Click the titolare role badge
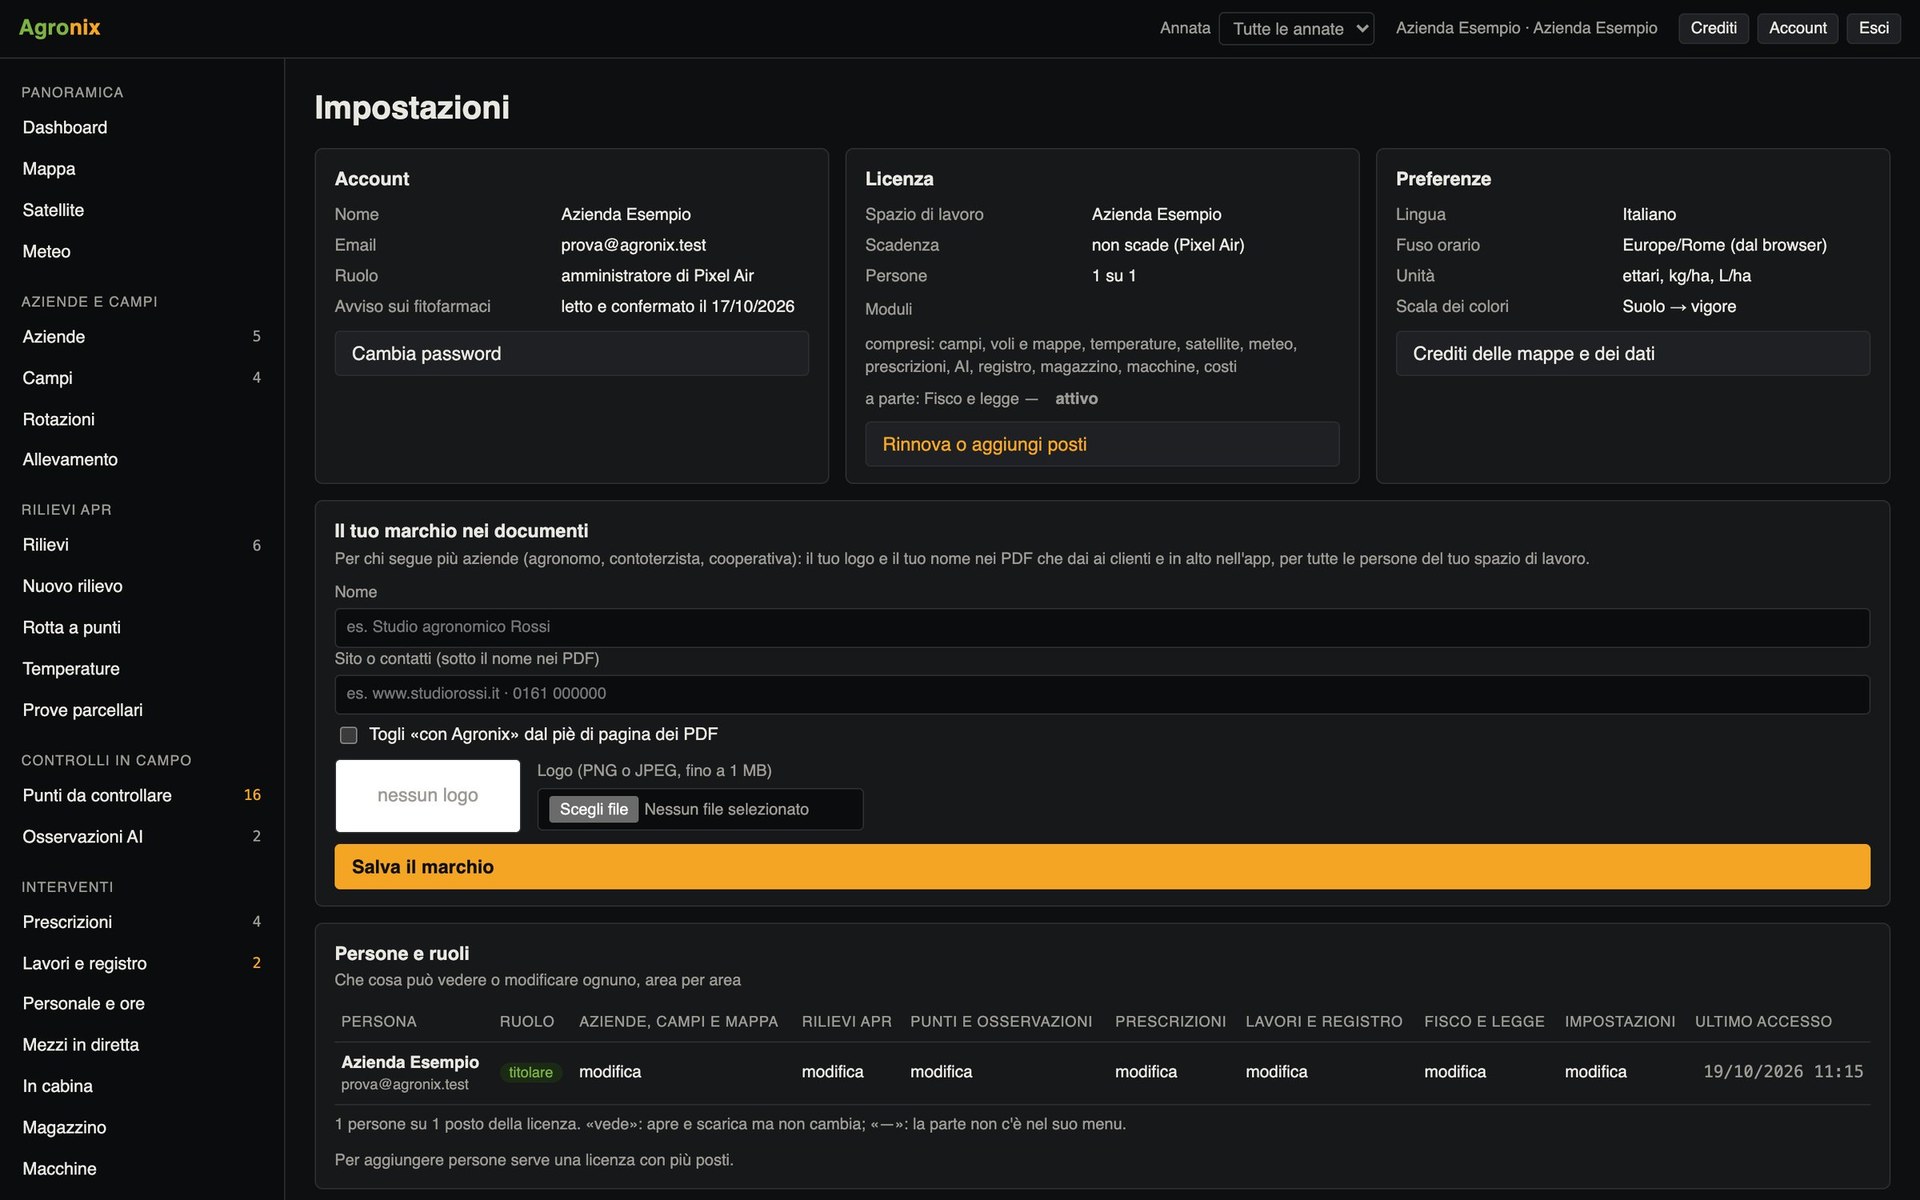Screen dimensions: 1920x1200 coord(530,1072)
